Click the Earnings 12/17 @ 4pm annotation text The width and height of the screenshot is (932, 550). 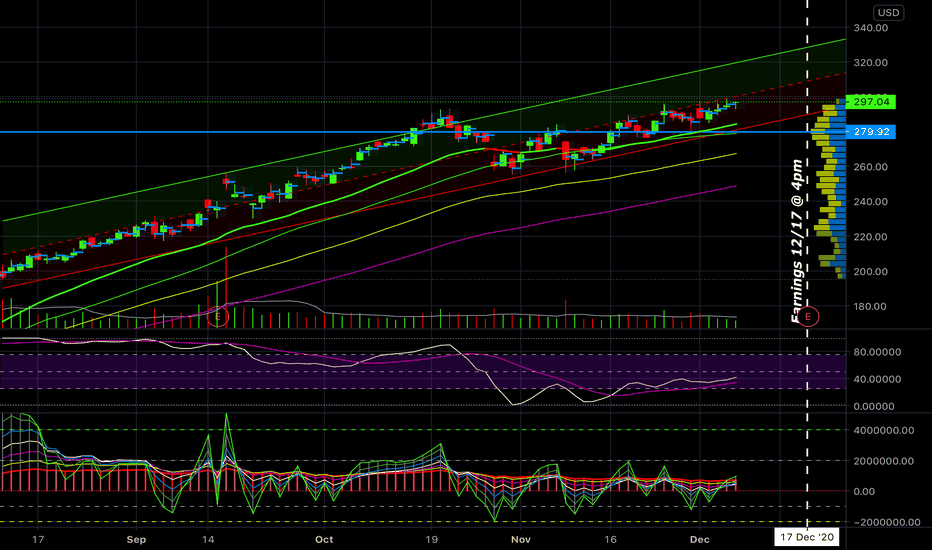point(796,241)
